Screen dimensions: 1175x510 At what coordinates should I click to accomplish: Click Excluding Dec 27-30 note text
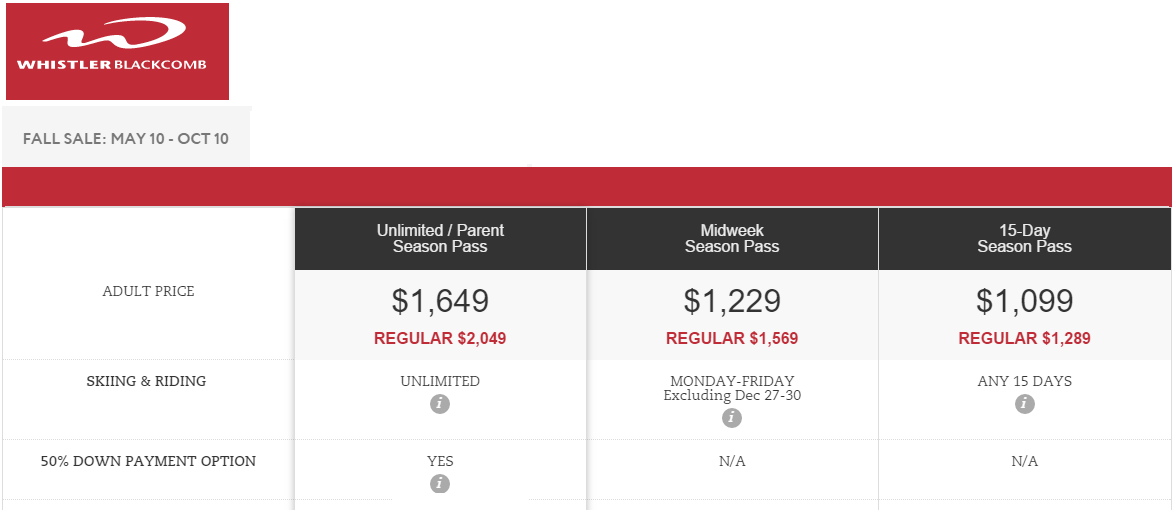(732, 395)
